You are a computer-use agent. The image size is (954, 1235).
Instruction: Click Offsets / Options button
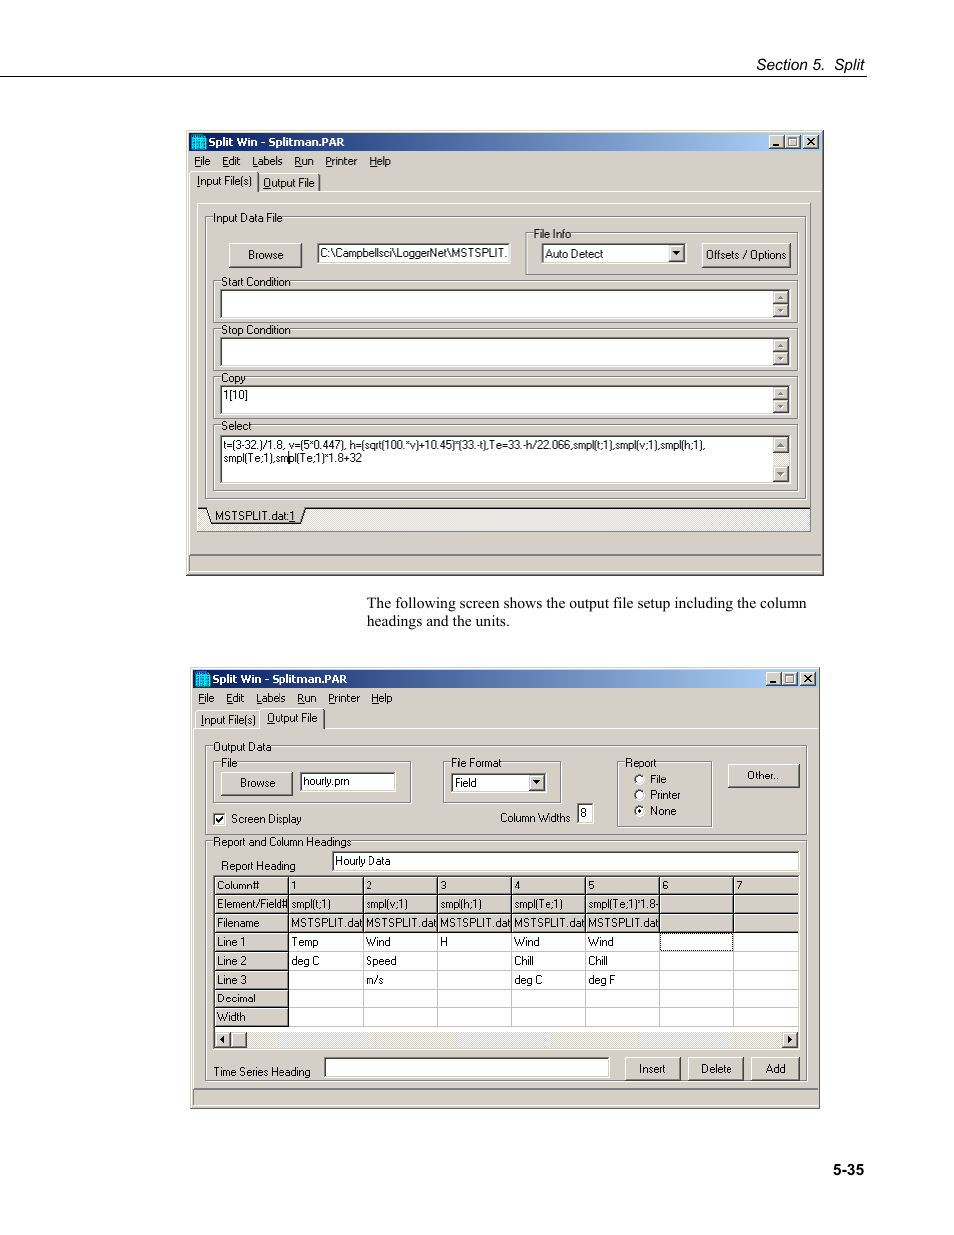click(x=746, y=255)
